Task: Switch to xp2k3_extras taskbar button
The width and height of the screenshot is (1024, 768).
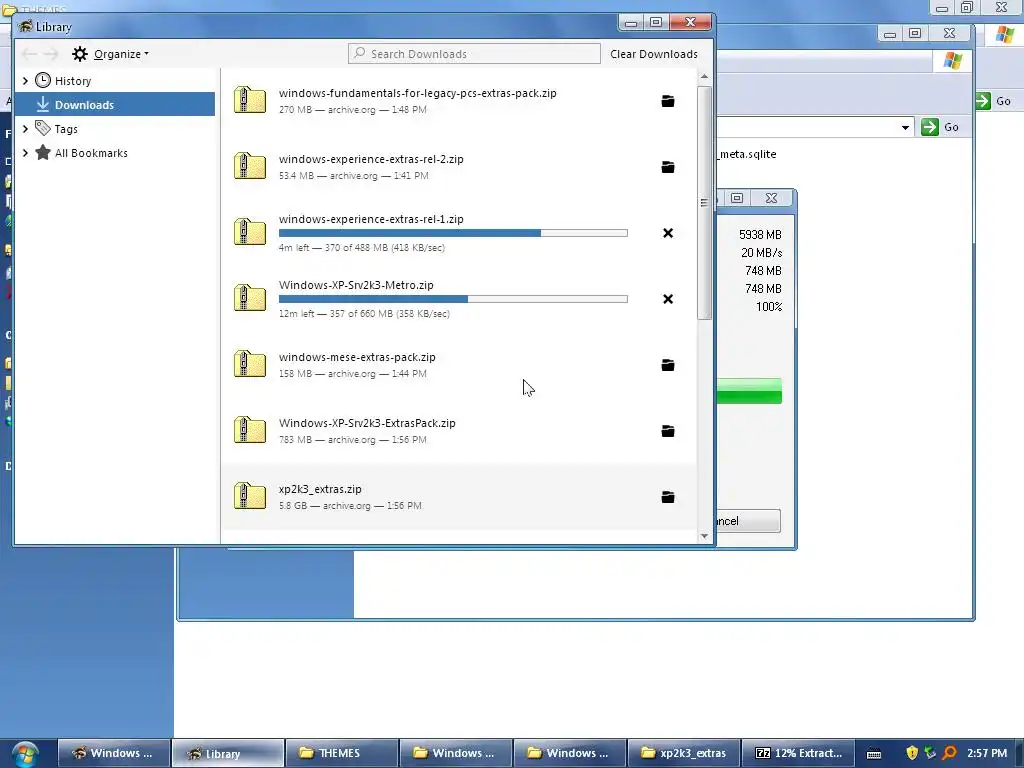Action: click(x=684, y=754)
